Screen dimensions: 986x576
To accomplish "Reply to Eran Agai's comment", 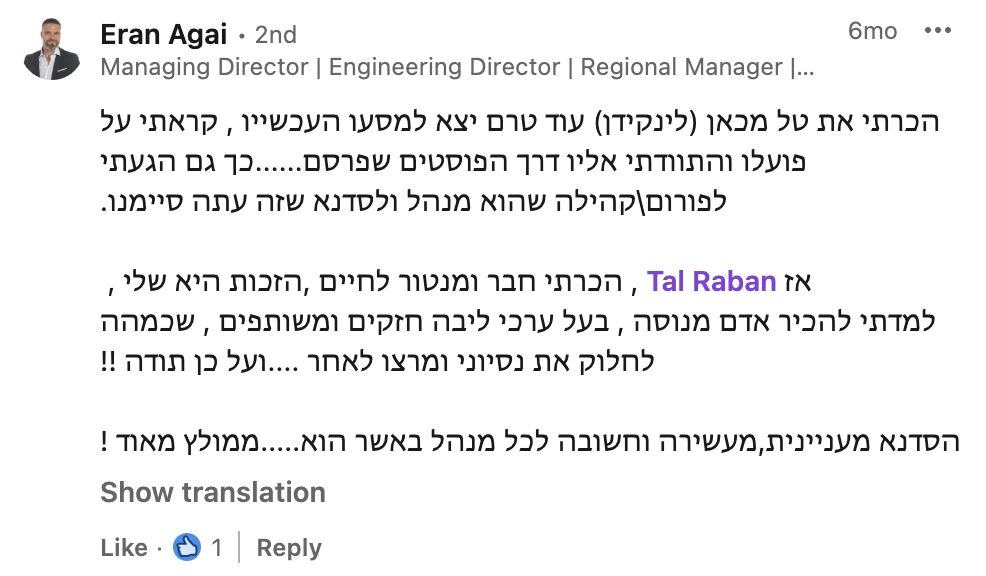I will pos(289,547).
